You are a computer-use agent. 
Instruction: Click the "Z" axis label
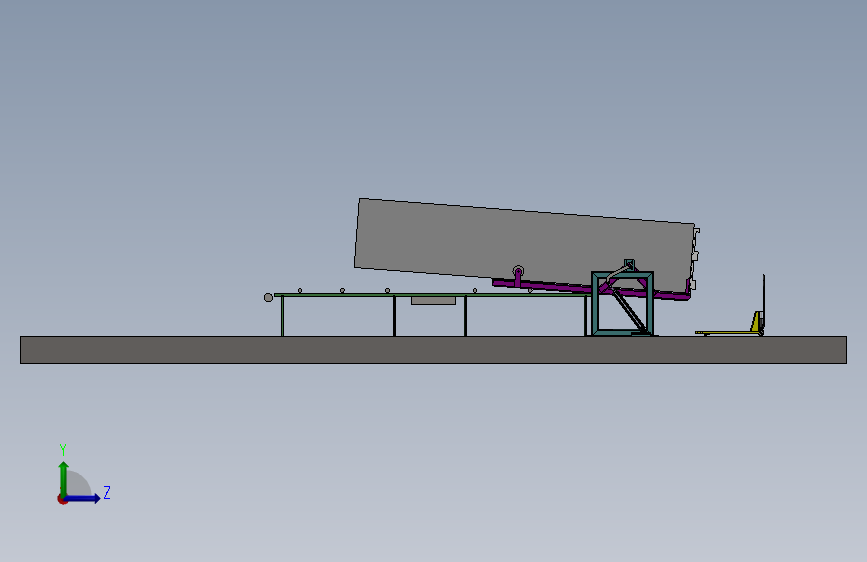[107, 492]
